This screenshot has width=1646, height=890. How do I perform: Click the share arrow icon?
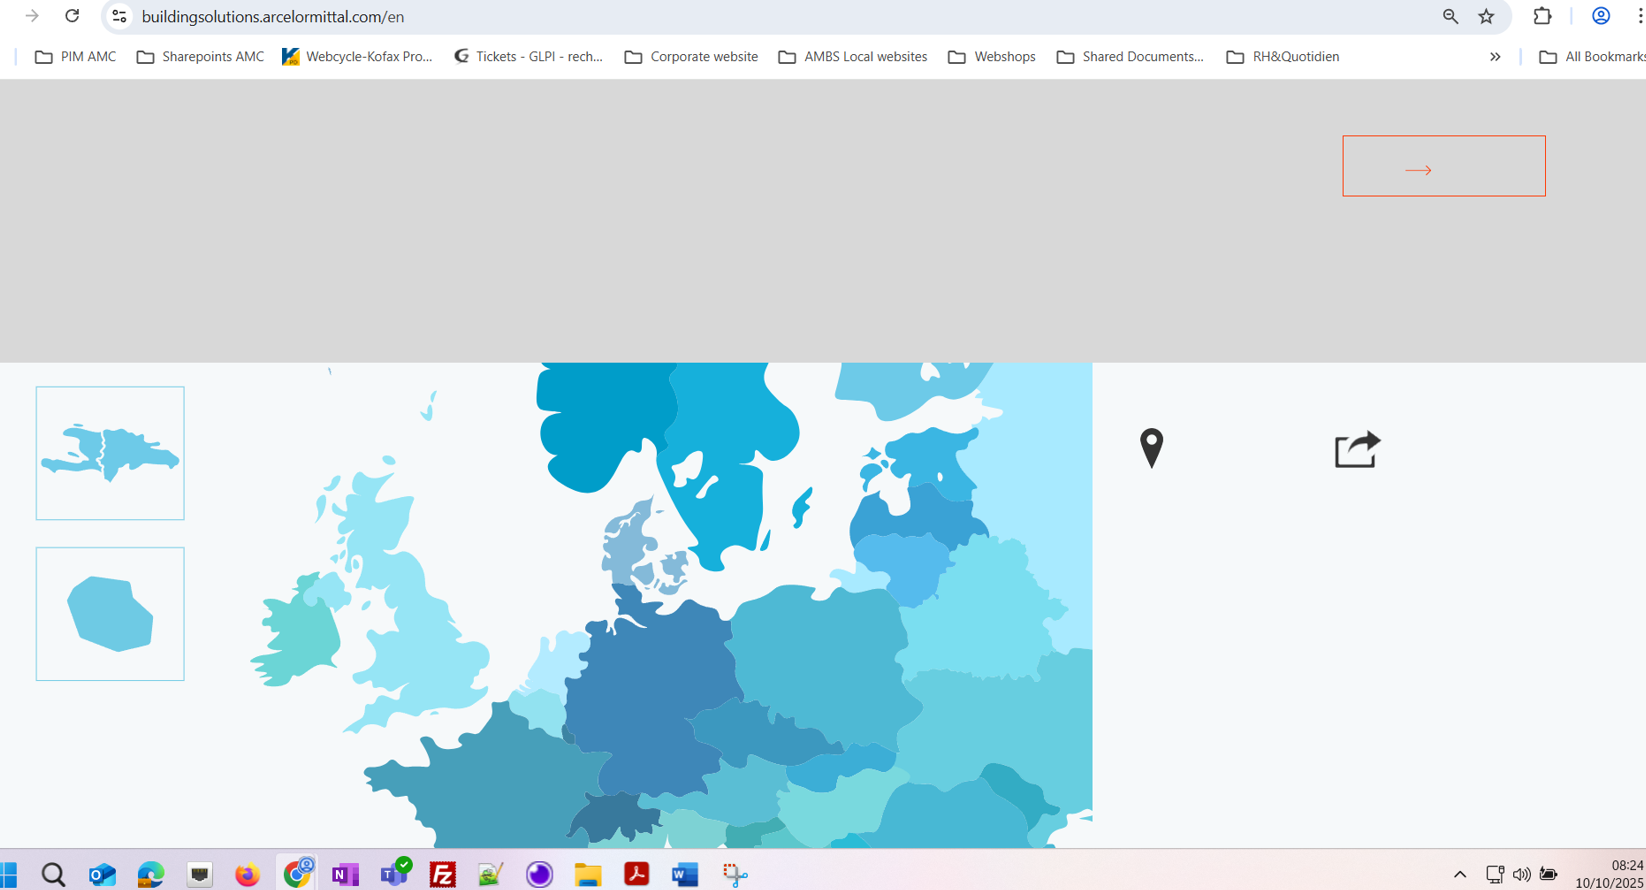pyautogui.click(x=1357, y=450)
